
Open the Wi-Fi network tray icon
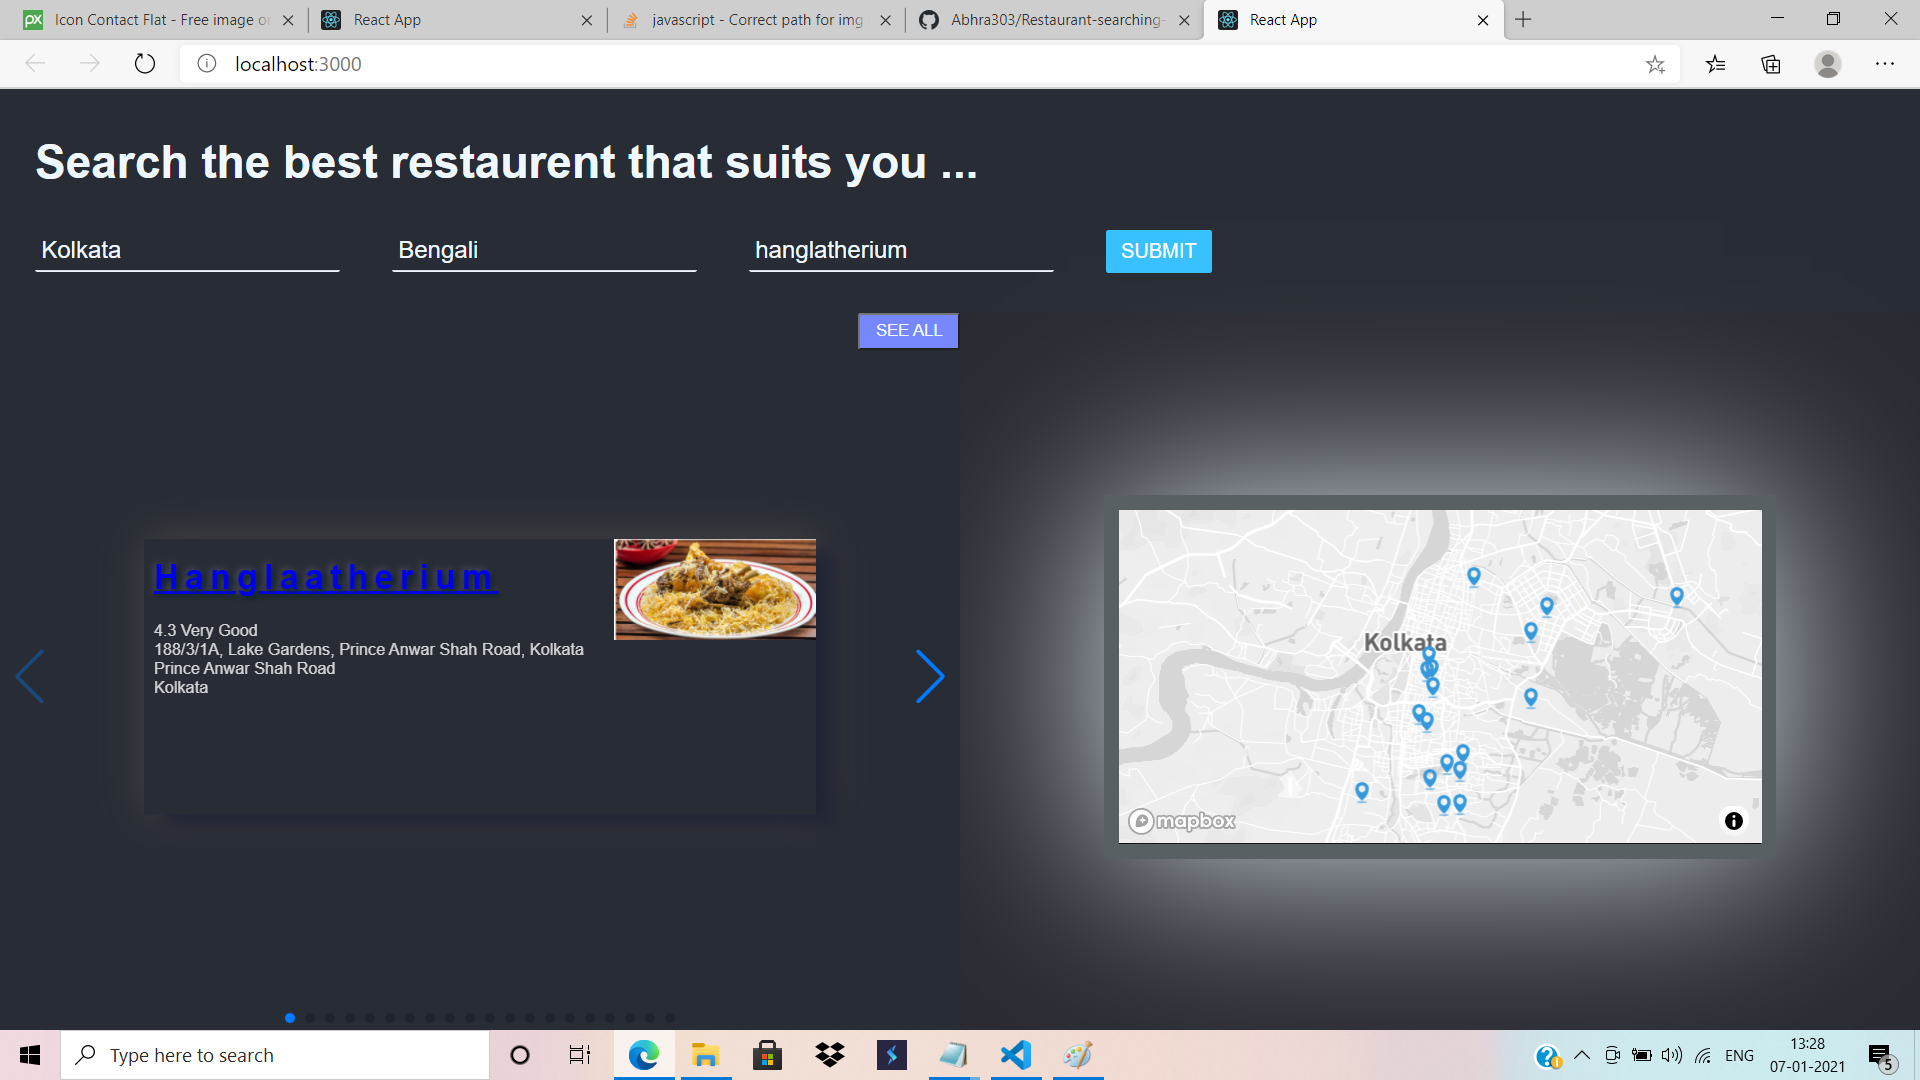[1704, 1055]
